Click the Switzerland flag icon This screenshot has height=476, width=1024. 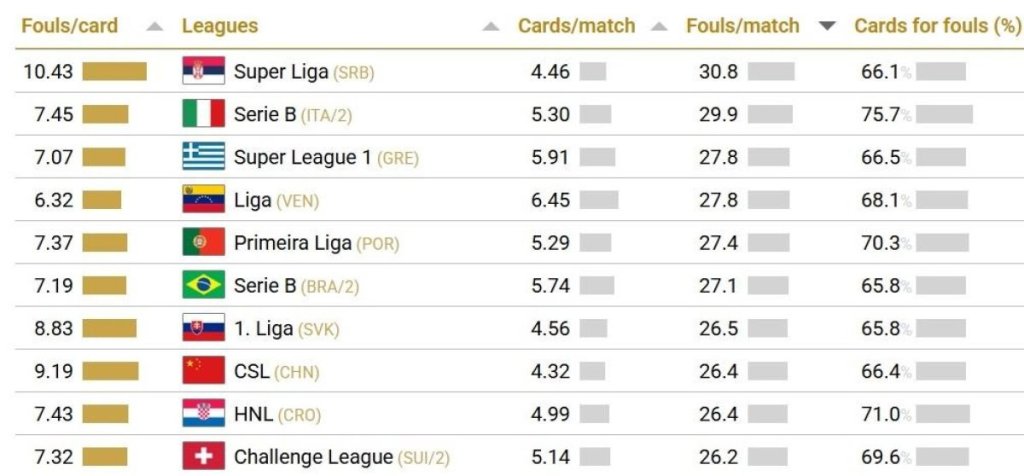[203, 457]
